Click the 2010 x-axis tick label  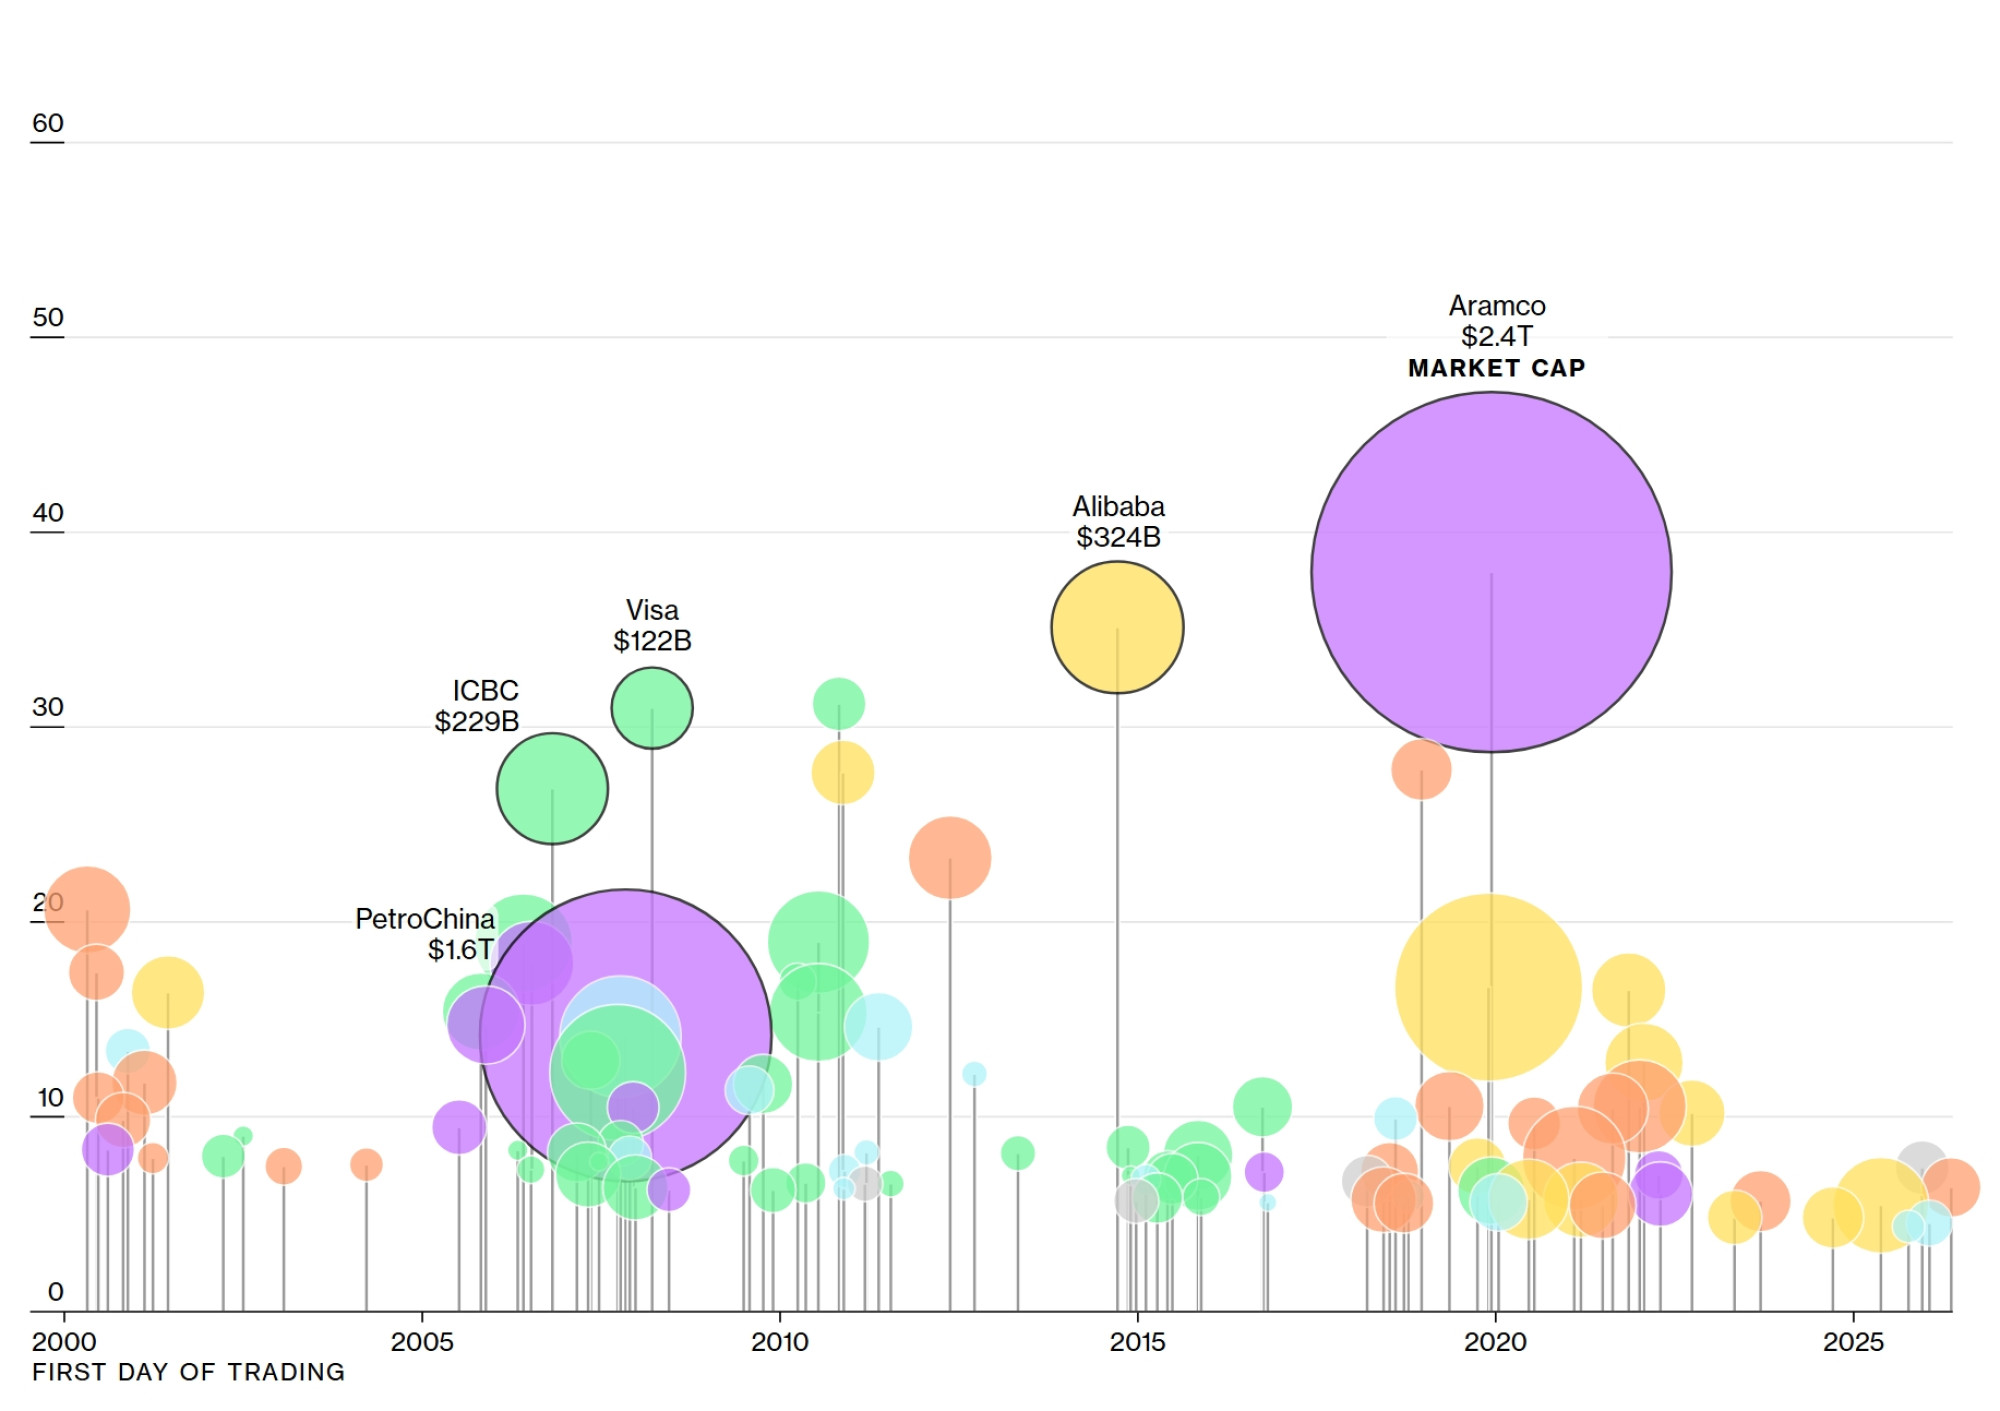click(x=780, y=1342)
